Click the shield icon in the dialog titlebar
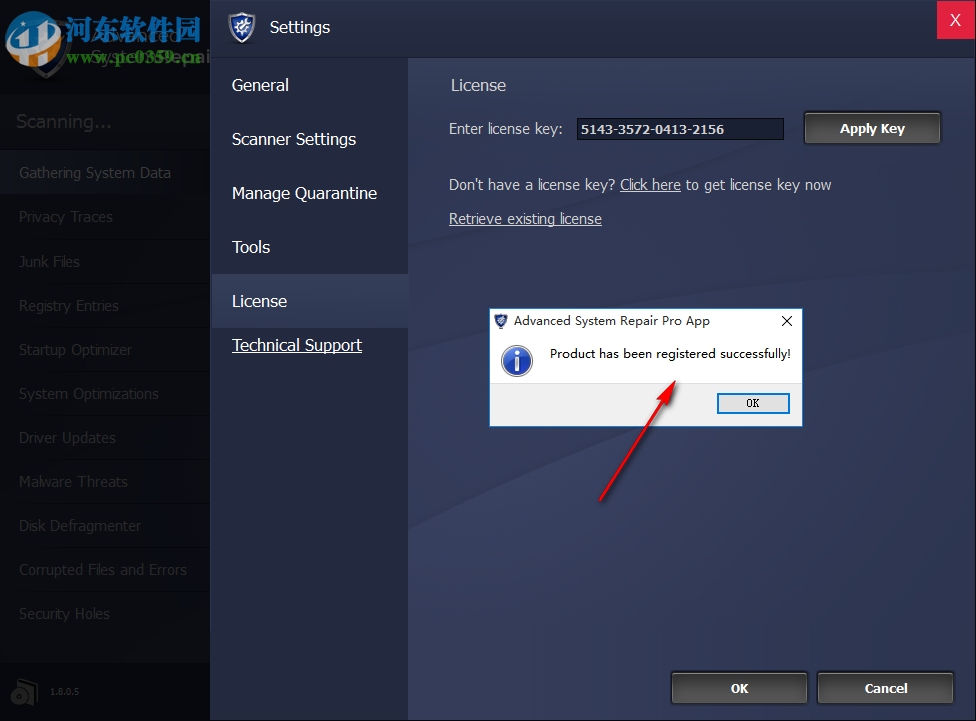The height and width of the screenshot is (721, 976). (x=500, y=321)
